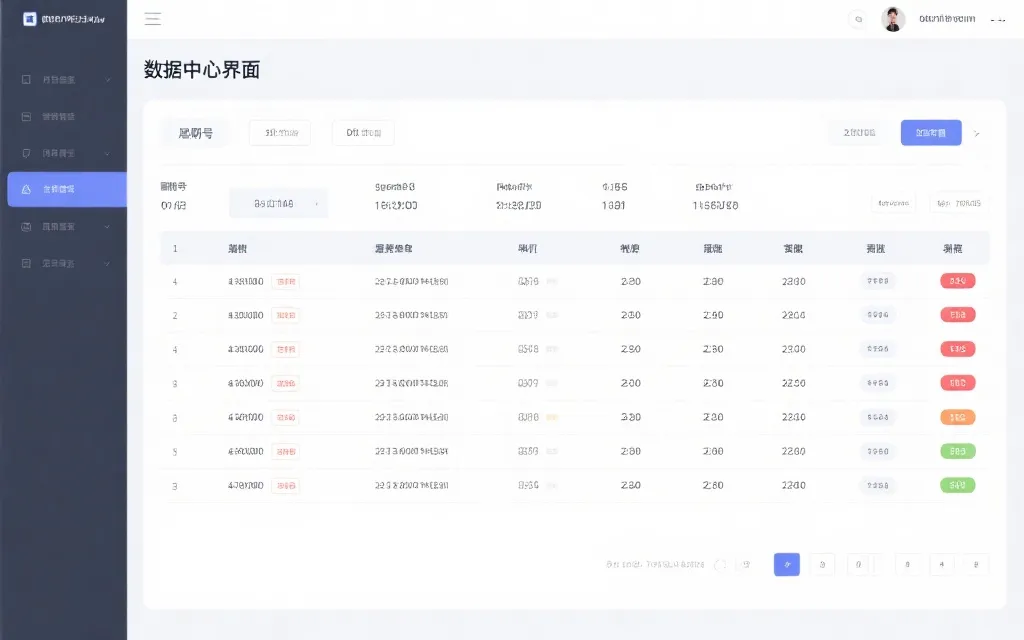
Task: Click the third sidebar item's shield icon
Action: (x=27, y=153)
